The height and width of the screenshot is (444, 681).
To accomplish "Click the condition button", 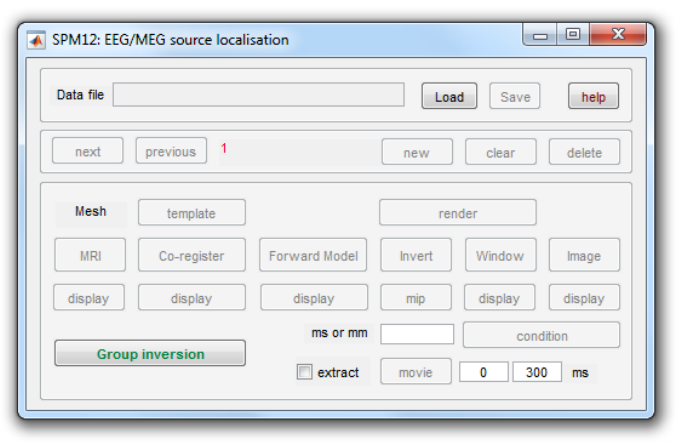I will point(542,335).
